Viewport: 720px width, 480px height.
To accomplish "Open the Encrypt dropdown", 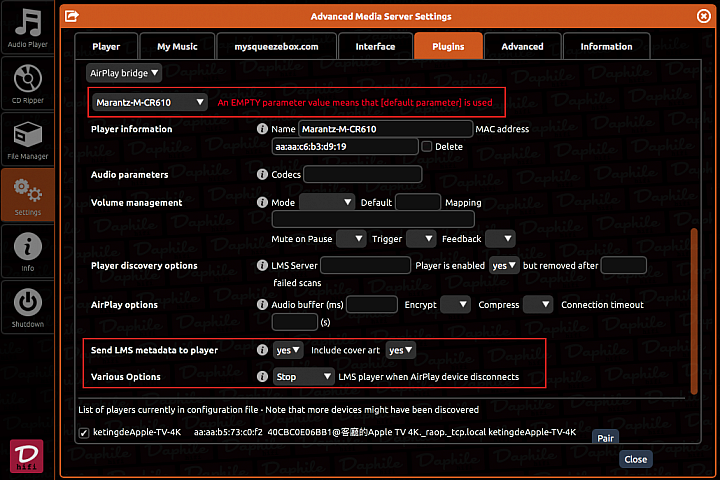I will tap(455, 305).
